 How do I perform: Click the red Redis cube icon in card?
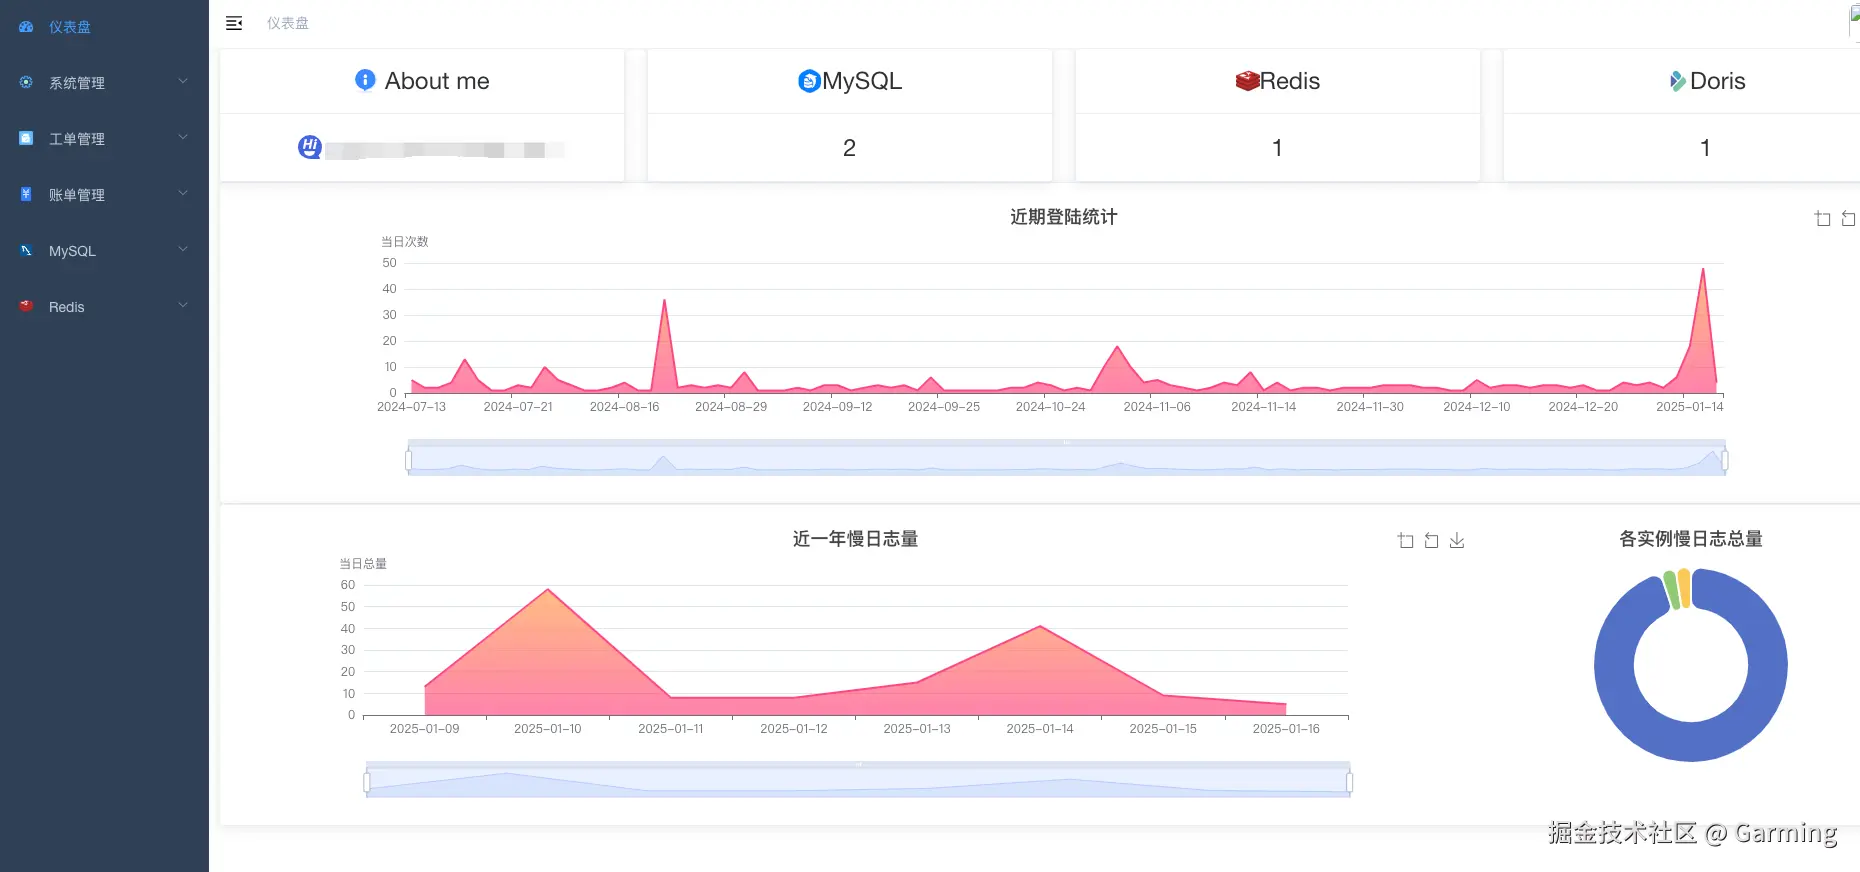point(1247,81)
